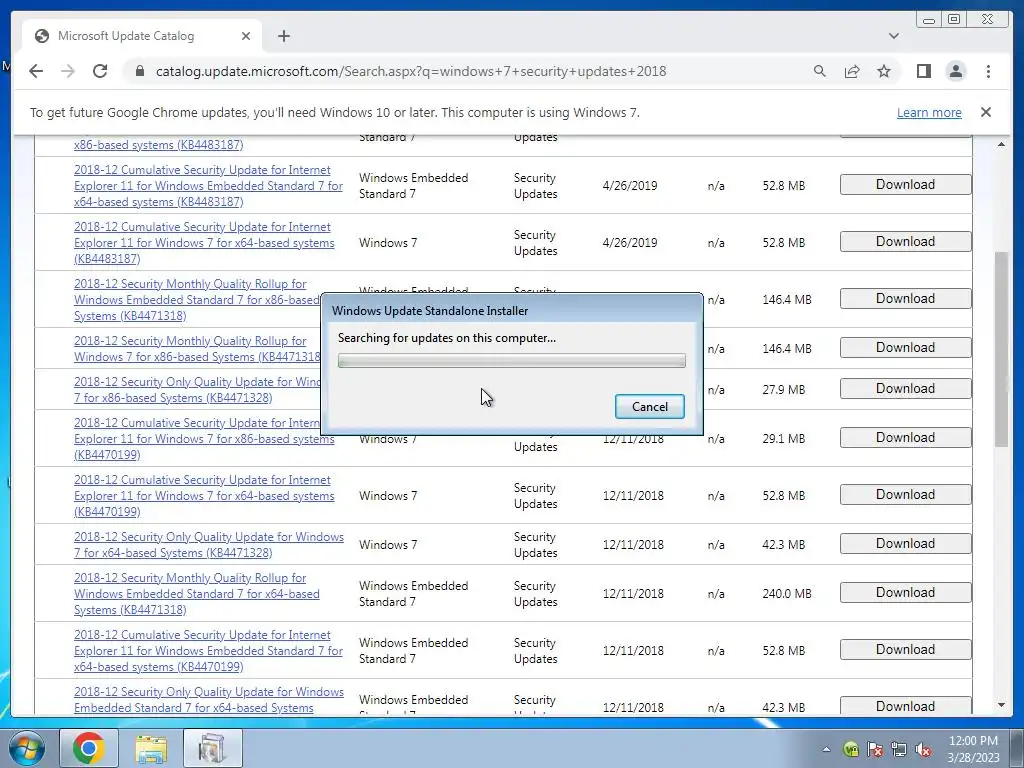
Task: Open IE11 Windows 7 x64 KB4470199 link
Action: [x=204, y=496]
